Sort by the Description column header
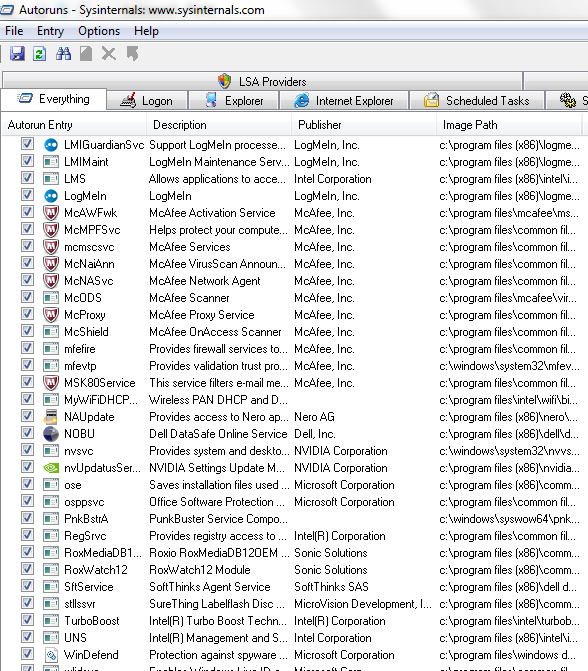The width and height of the screenshot is (588, 671). (x=219, y=125)
